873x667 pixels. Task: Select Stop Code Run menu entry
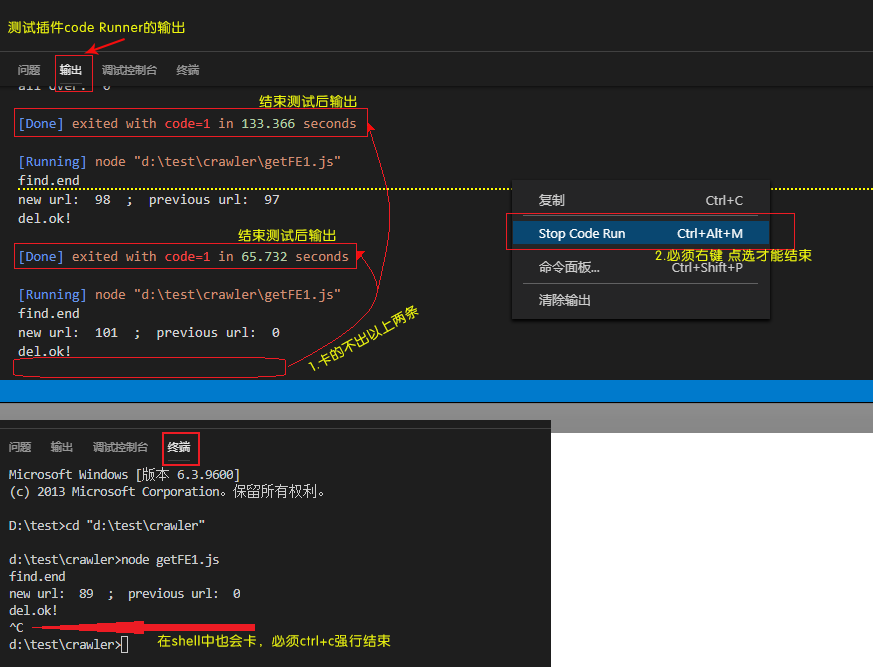(x=640, y=233)
